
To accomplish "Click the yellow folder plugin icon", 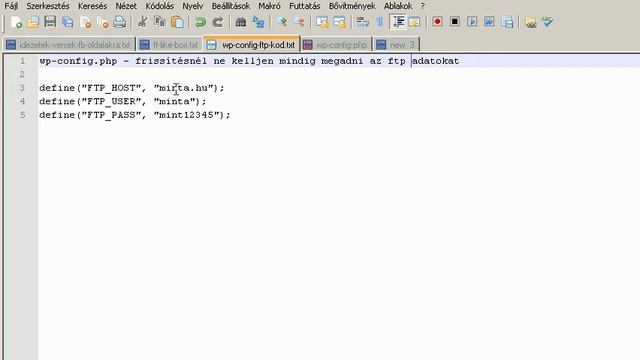I will click(530, 22).
